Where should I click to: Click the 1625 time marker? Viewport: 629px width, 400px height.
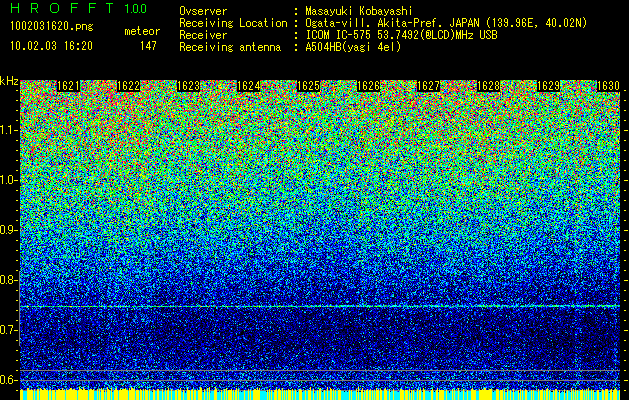308,86
